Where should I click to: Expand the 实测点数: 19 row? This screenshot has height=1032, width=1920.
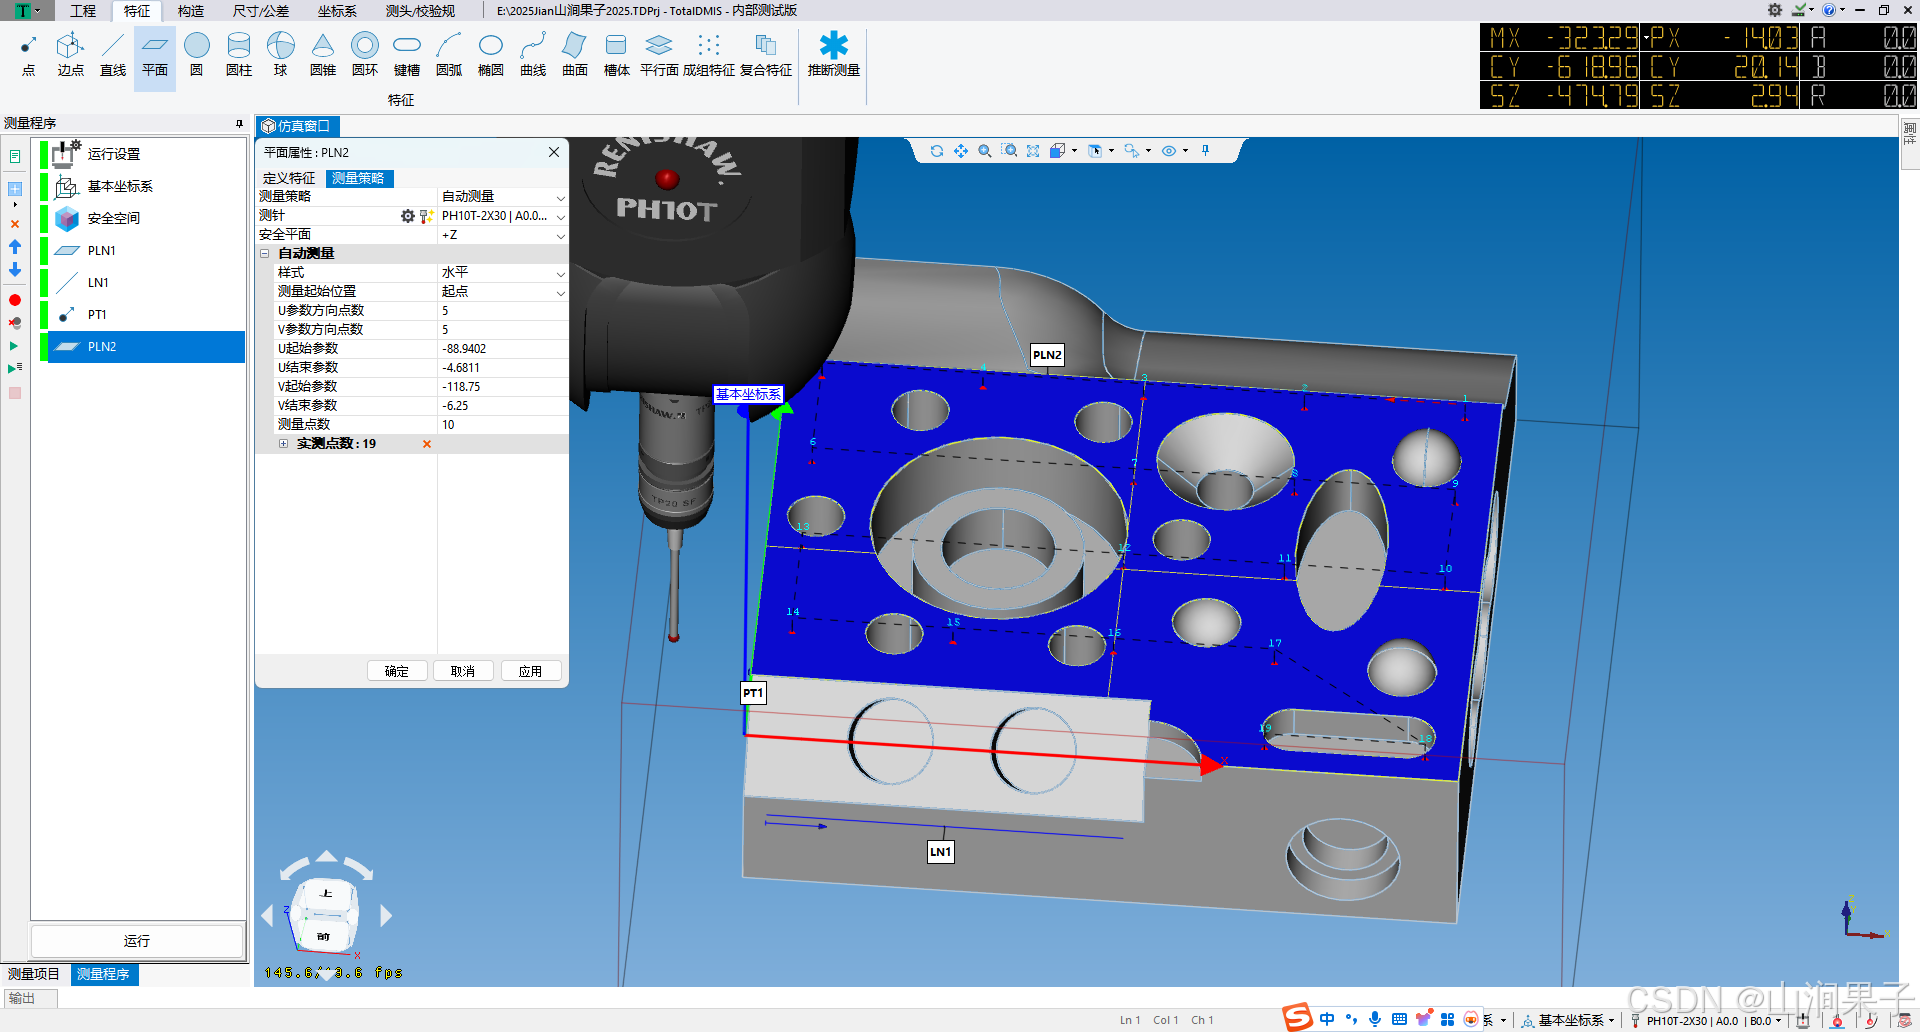click(284, 444)
